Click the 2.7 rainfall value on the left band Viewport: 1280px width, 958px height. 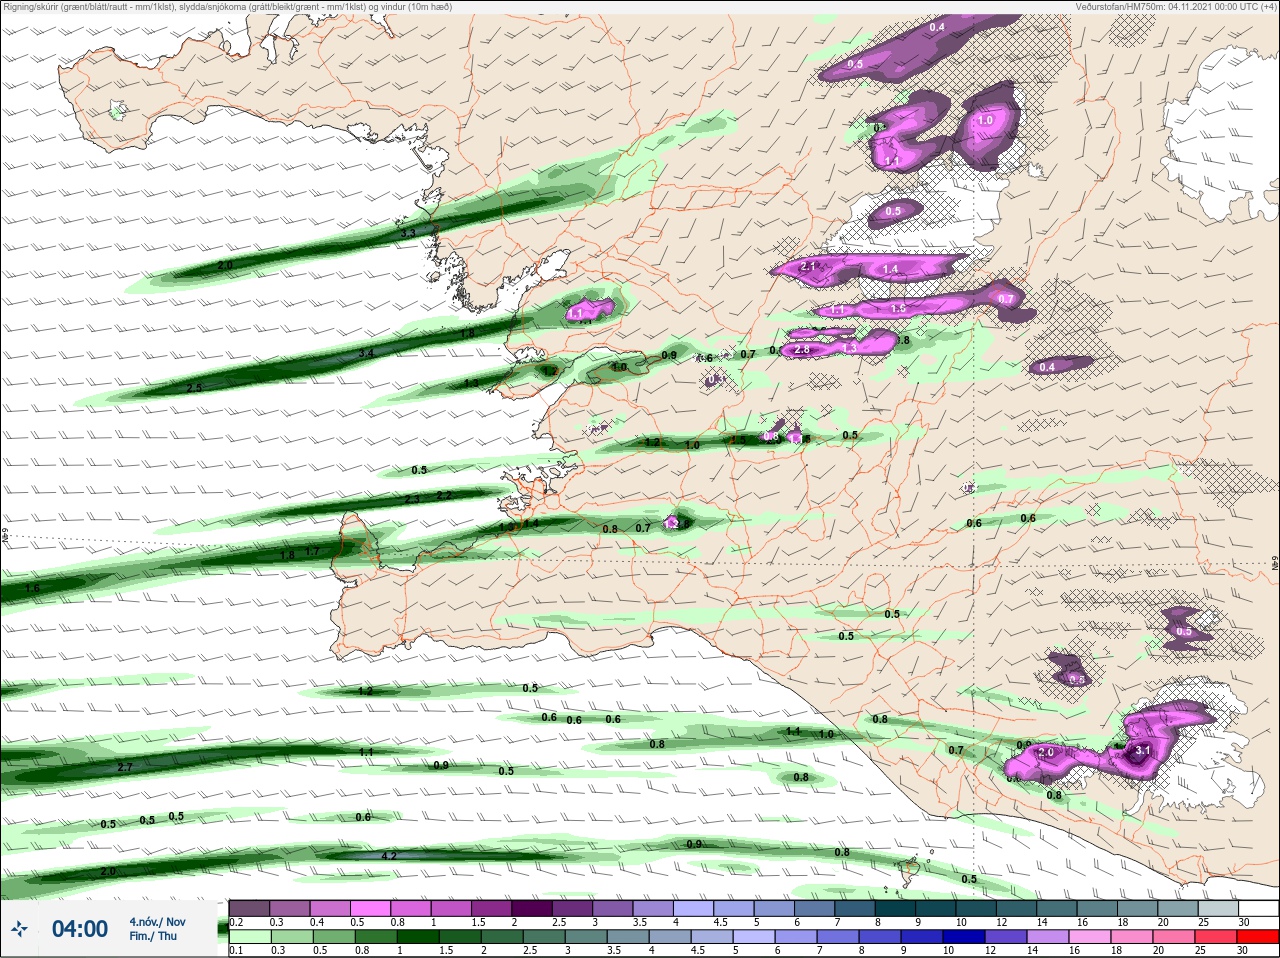tap(125, 767)
